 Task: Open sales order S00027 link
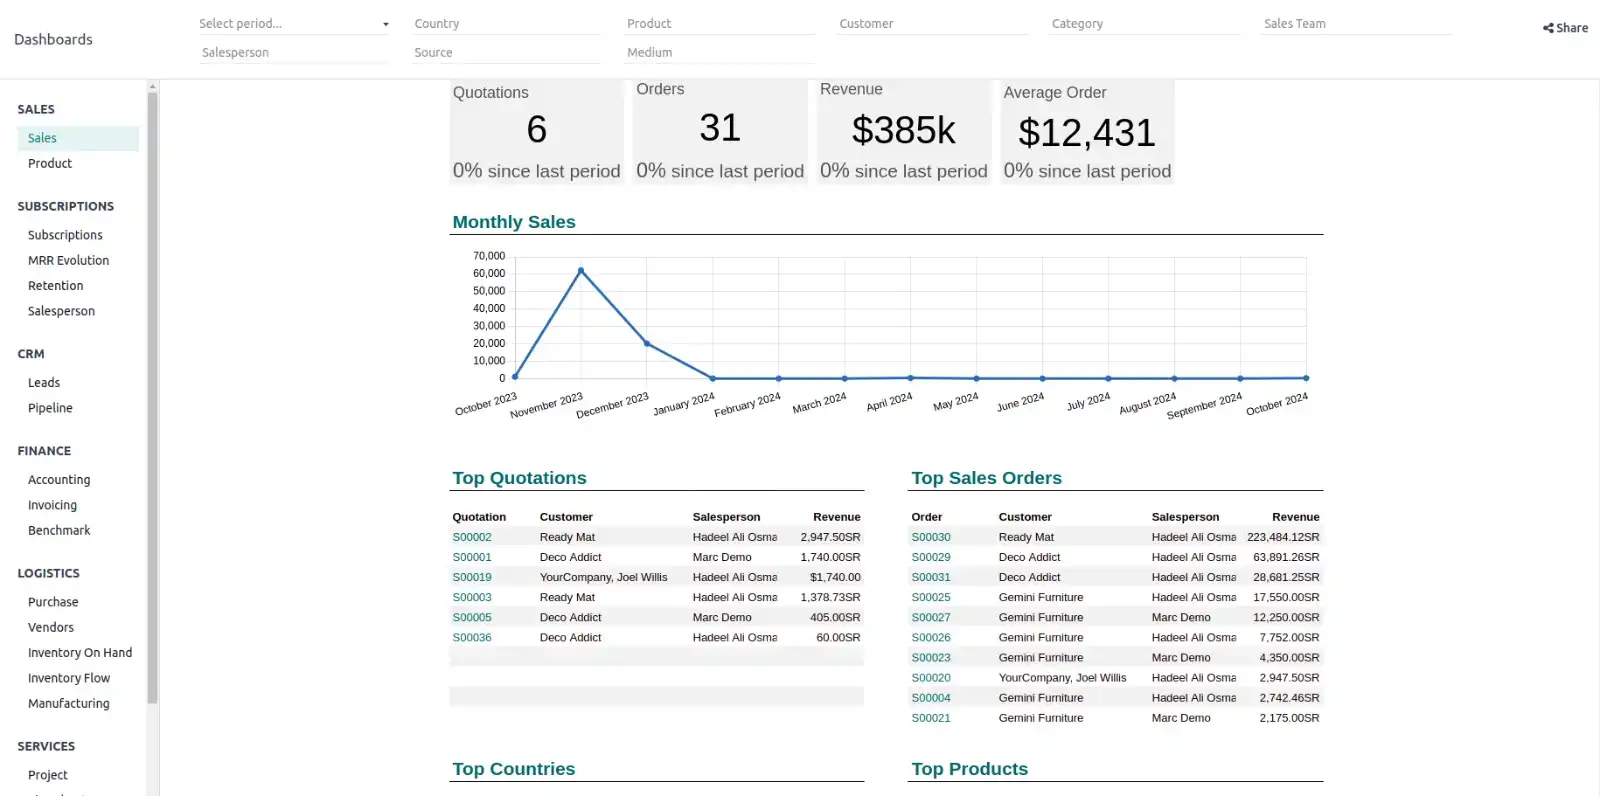coord(931,618)
